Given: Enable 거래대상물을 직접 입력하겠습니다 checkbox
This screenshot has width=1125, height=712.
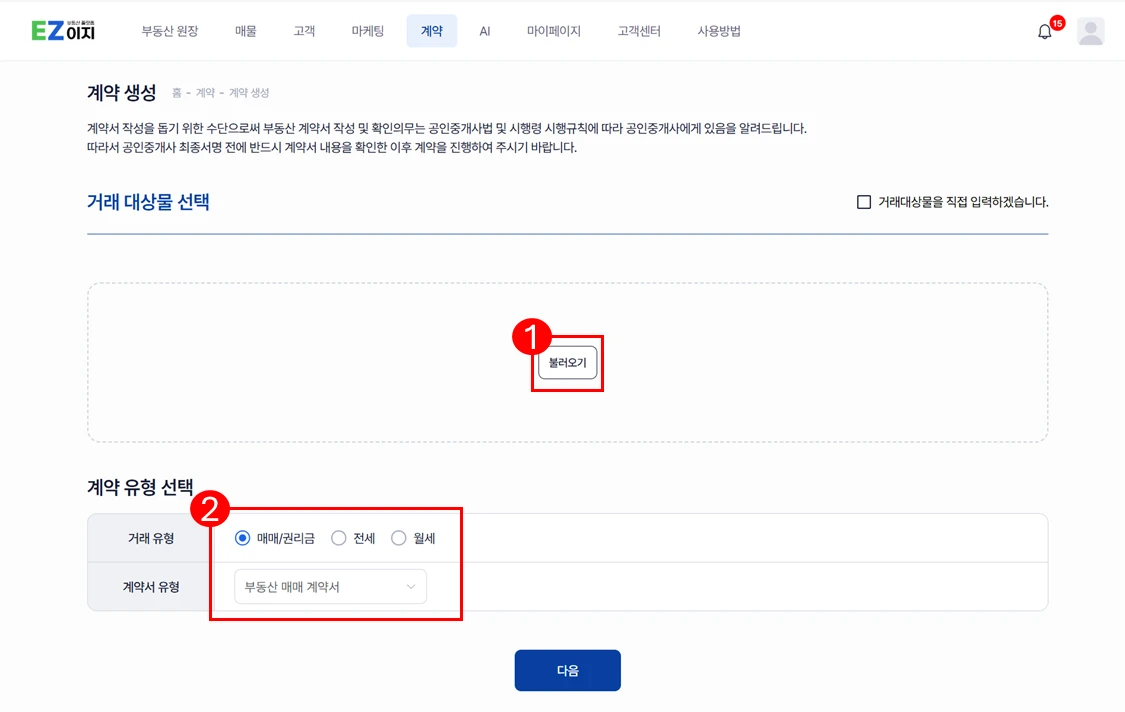Looking at the screenshot, I should (864, 202).
